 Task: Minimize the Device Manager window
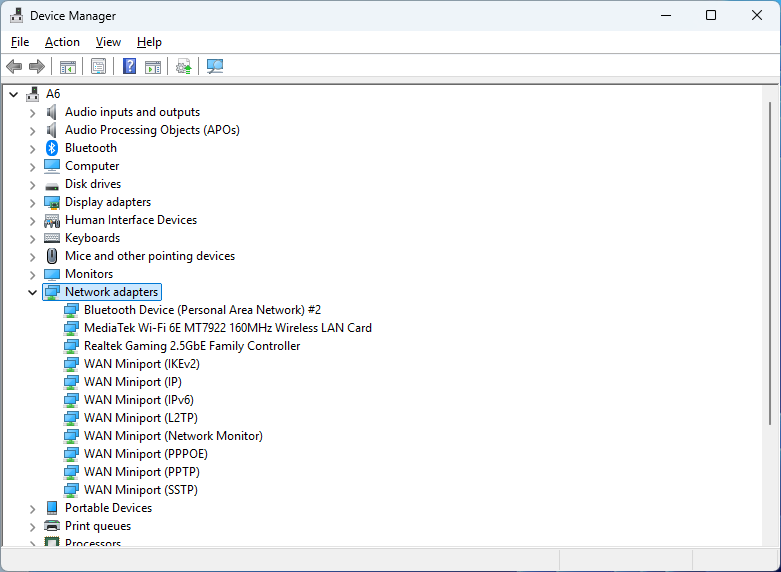666,15
